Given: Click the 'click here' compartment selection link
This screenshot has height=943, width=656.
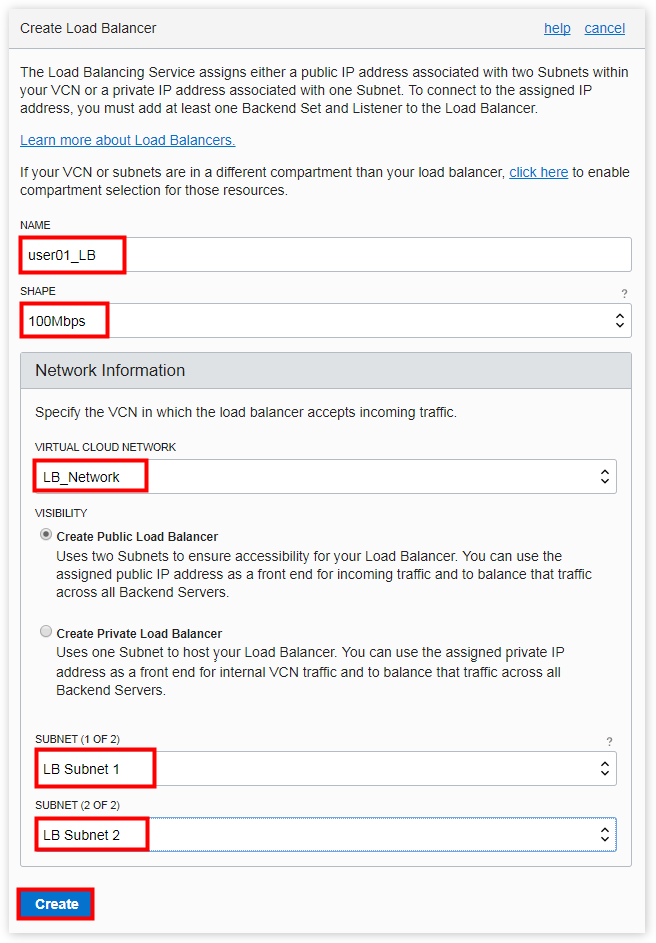Looking at the screenshot, I should click(538, 172).
